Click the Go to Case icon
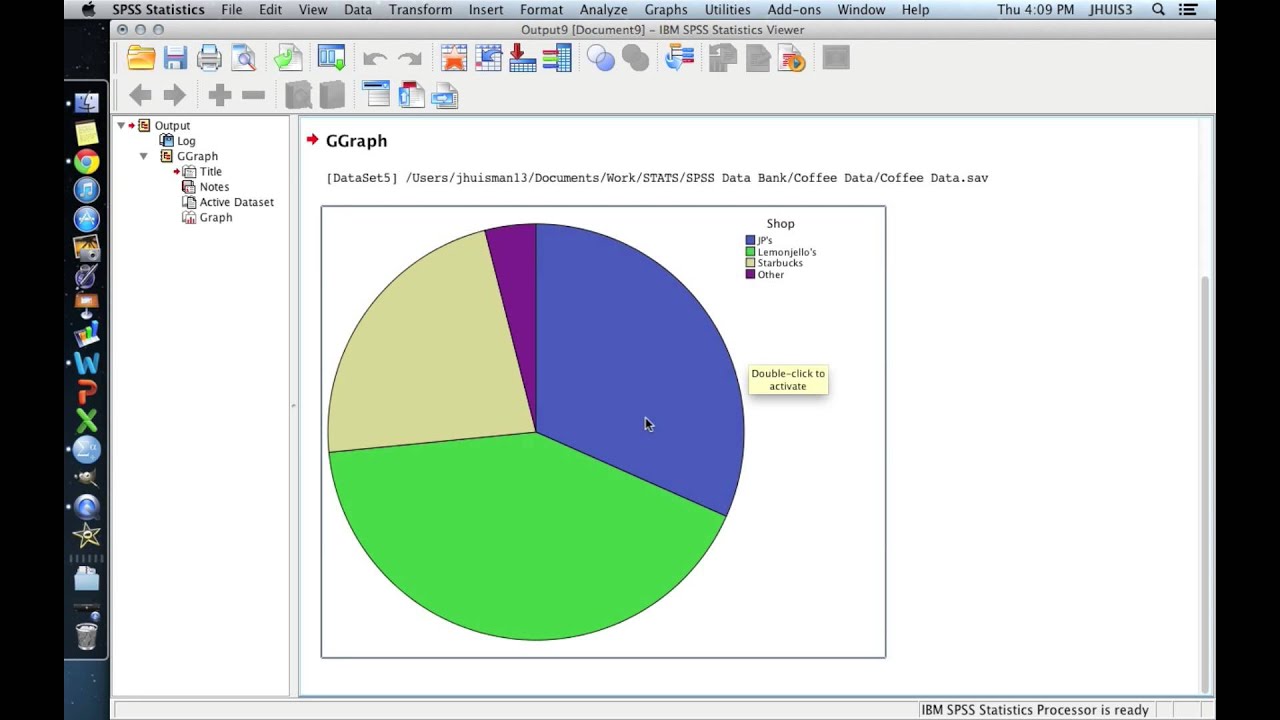 click(x=488, y=58)
